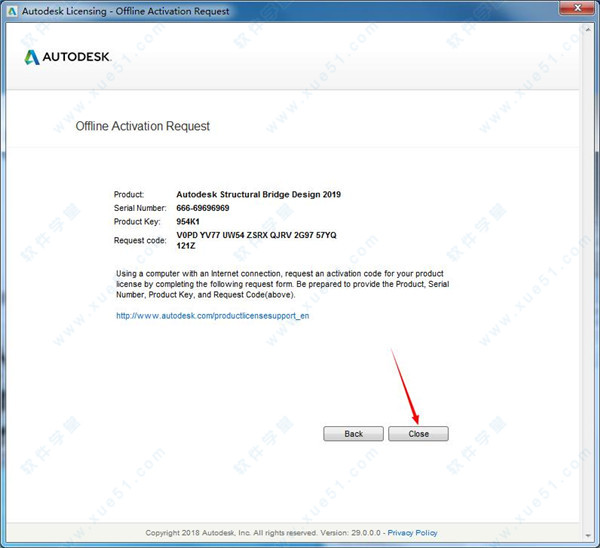Click the product key value 954K1

(x=189, y=221)
